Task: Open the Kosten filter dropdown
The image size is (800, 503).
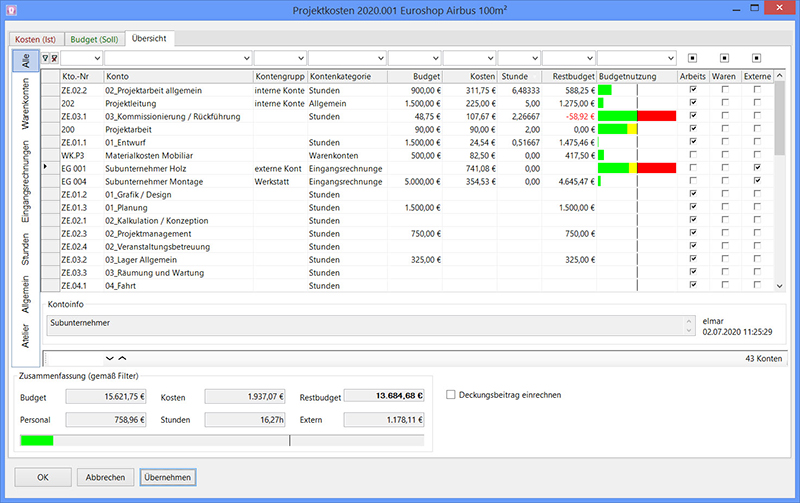Action: coord(490,59)
